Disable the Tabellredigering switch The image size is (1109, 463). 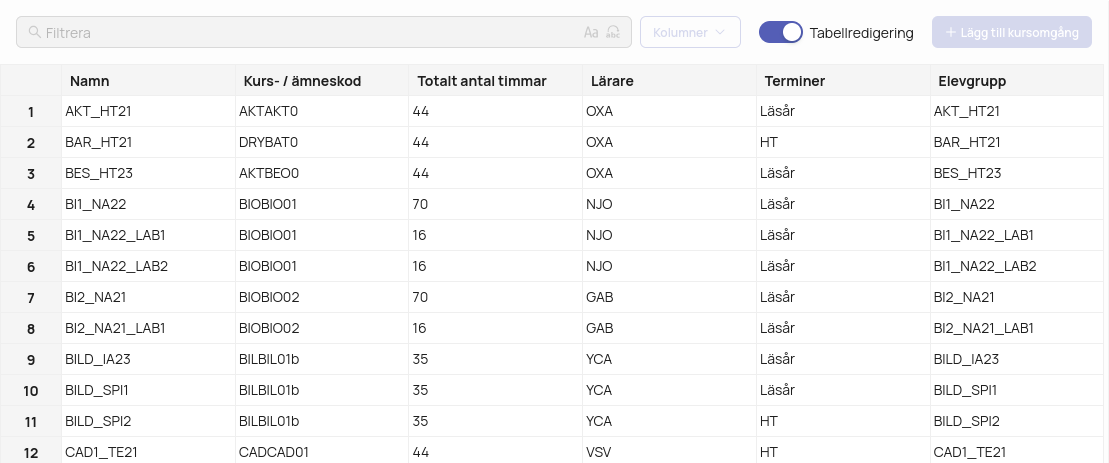pyautogui.click(x=781, y=33)
